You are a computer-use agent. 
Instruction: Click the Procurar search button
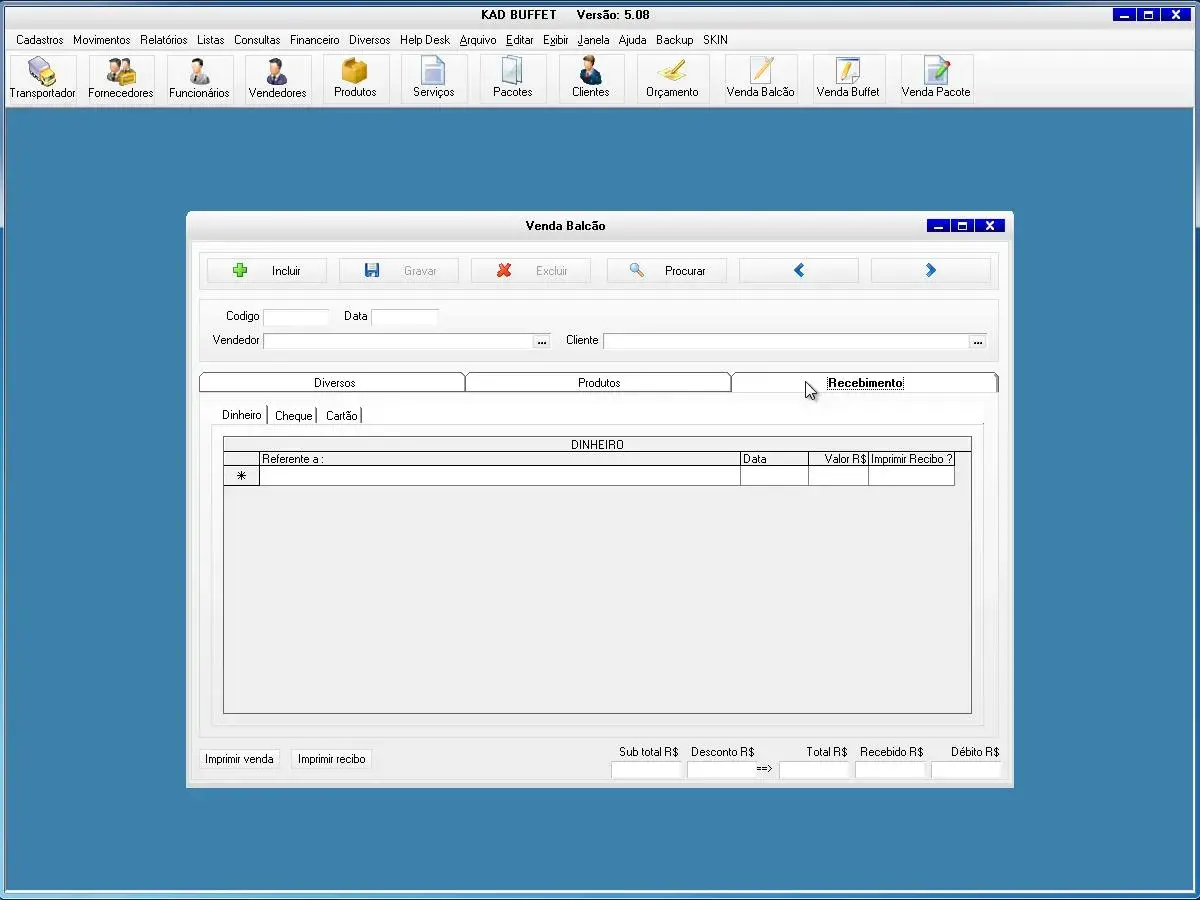click(x=667, y=271)
